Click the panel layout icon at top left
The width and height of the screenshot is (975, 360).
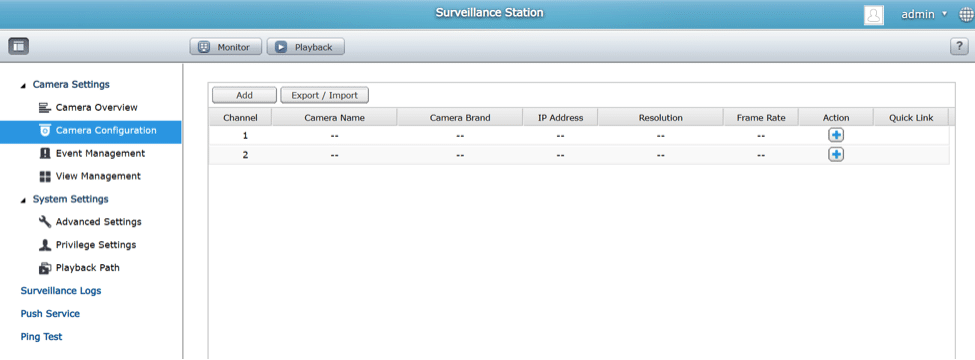[x=19, y=45]
